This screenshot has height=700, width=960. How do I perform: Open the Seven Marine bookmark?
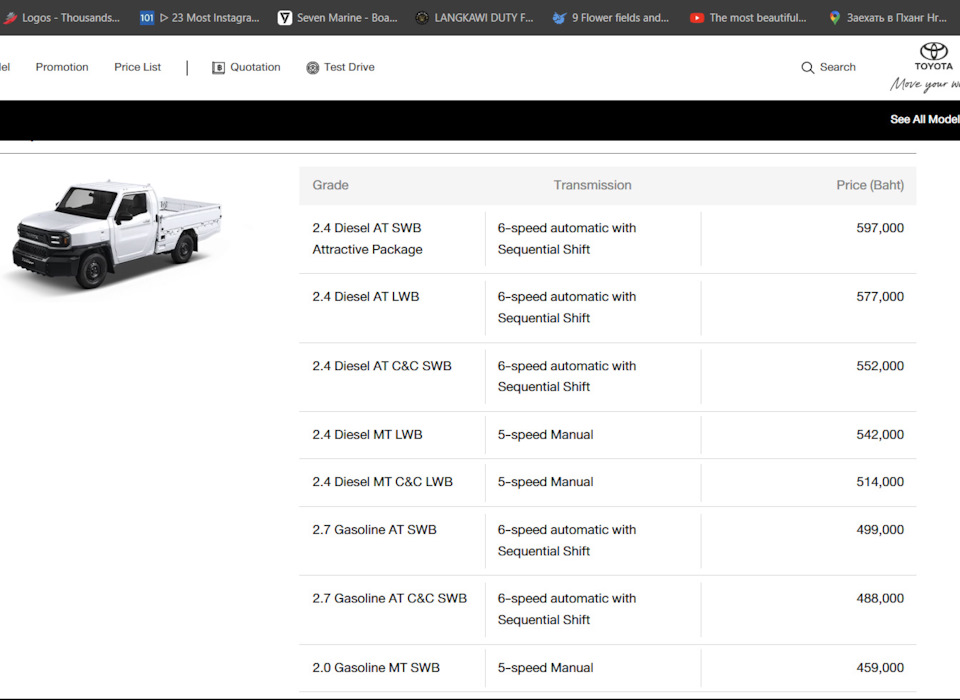coord(337,18)
